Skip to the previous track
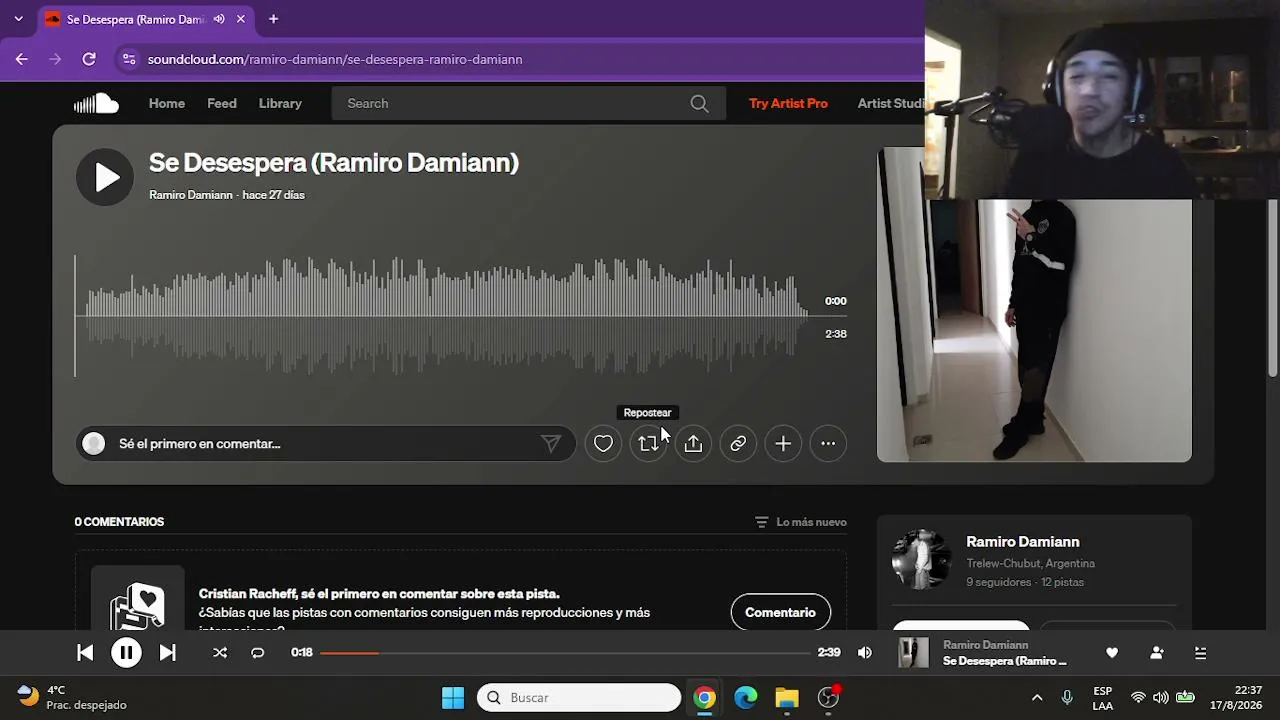The width and height of the screenshot is (1280, 720). pyautogui.click(x=85, y=653)
